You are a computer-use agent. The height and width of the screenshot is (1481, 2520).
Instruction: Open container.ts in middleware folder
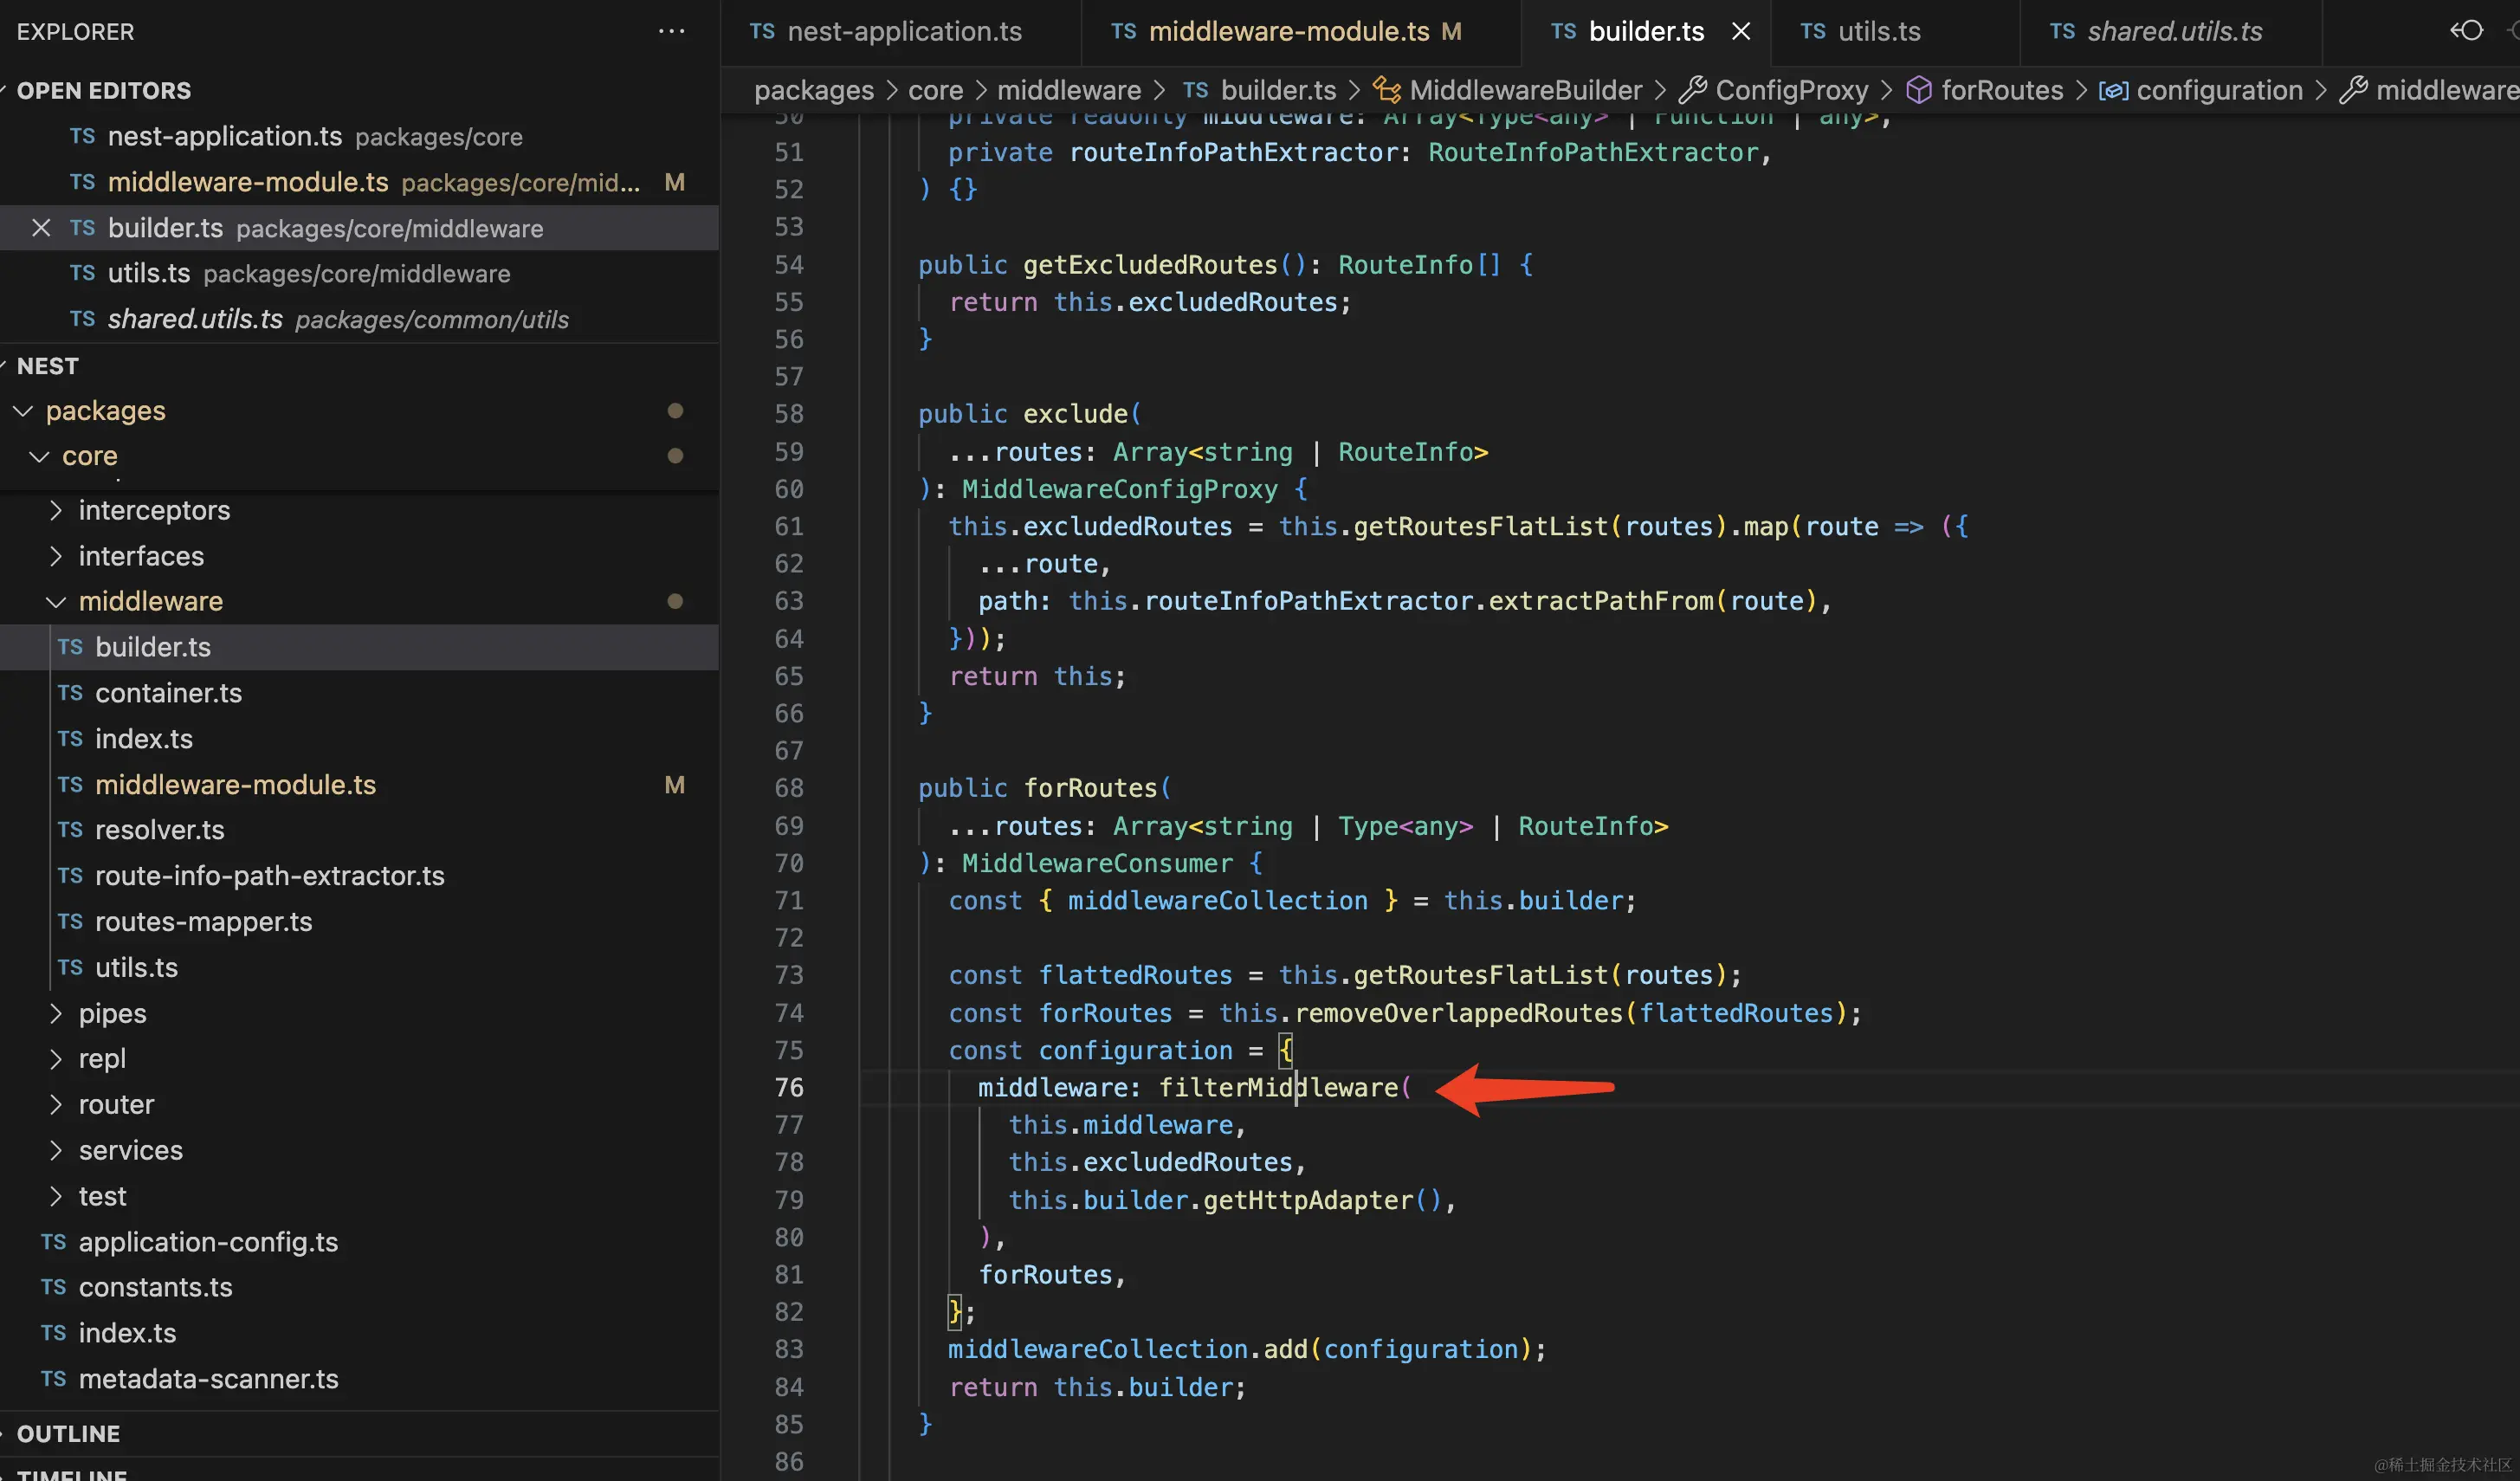[x=359, y=693]
